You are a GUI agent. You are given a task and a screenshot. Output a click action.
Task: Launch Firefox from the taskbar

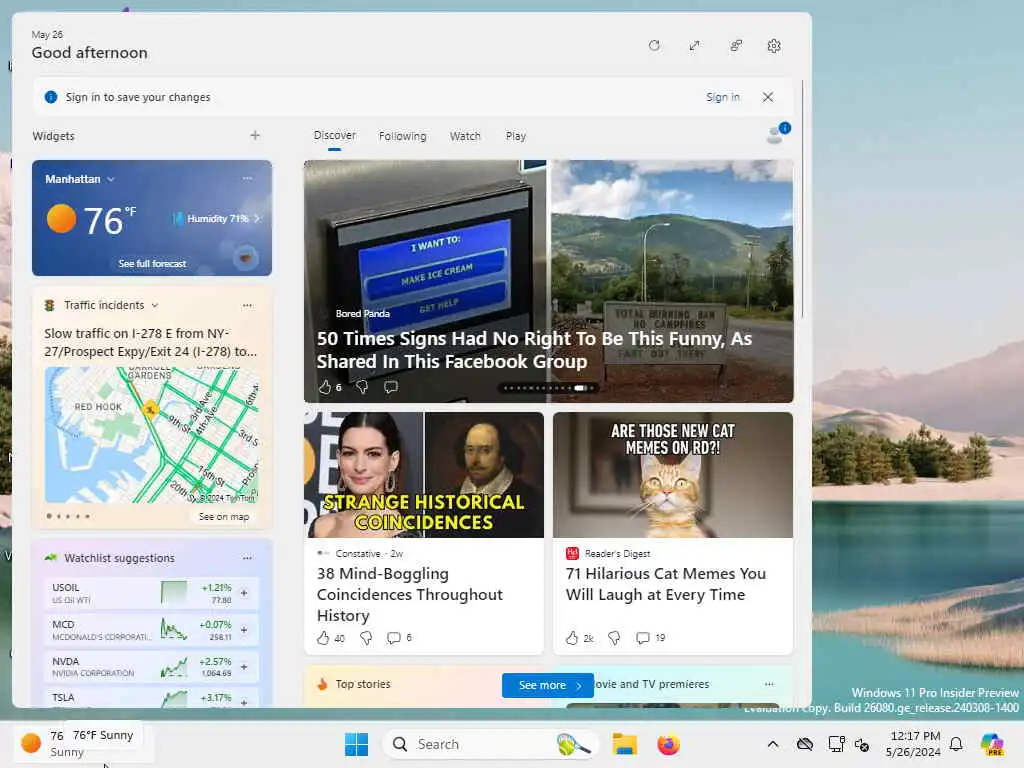coord(668,744)
